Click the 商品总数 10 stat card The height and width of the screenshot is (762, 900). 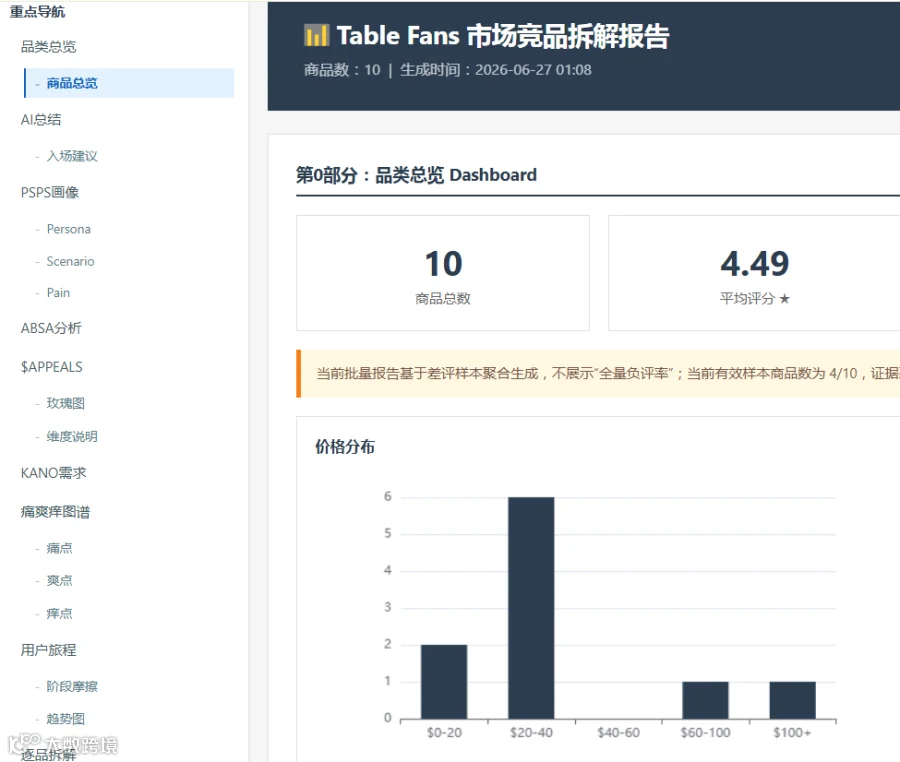[443, 273]
